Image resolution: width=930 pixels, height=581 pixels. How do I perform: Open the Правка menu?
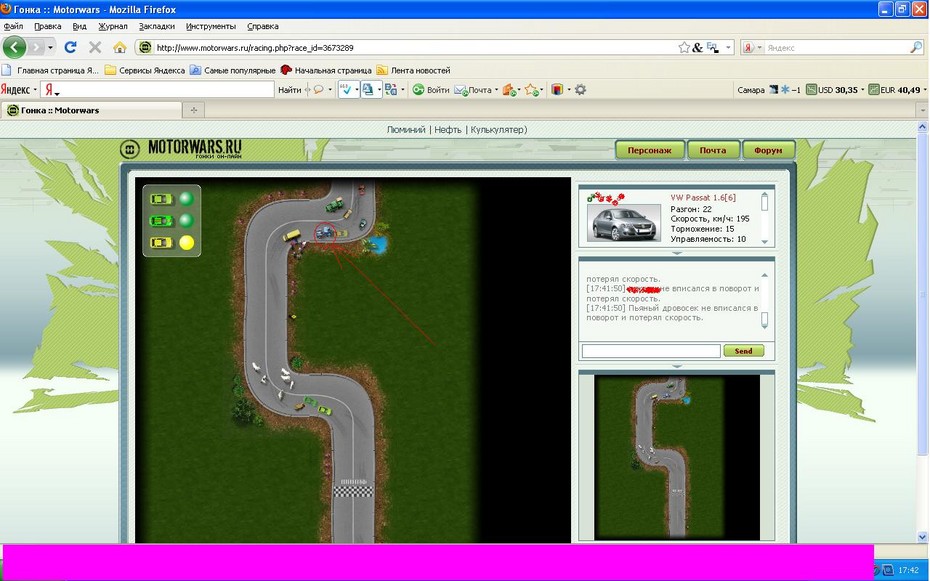pos(47,26)
